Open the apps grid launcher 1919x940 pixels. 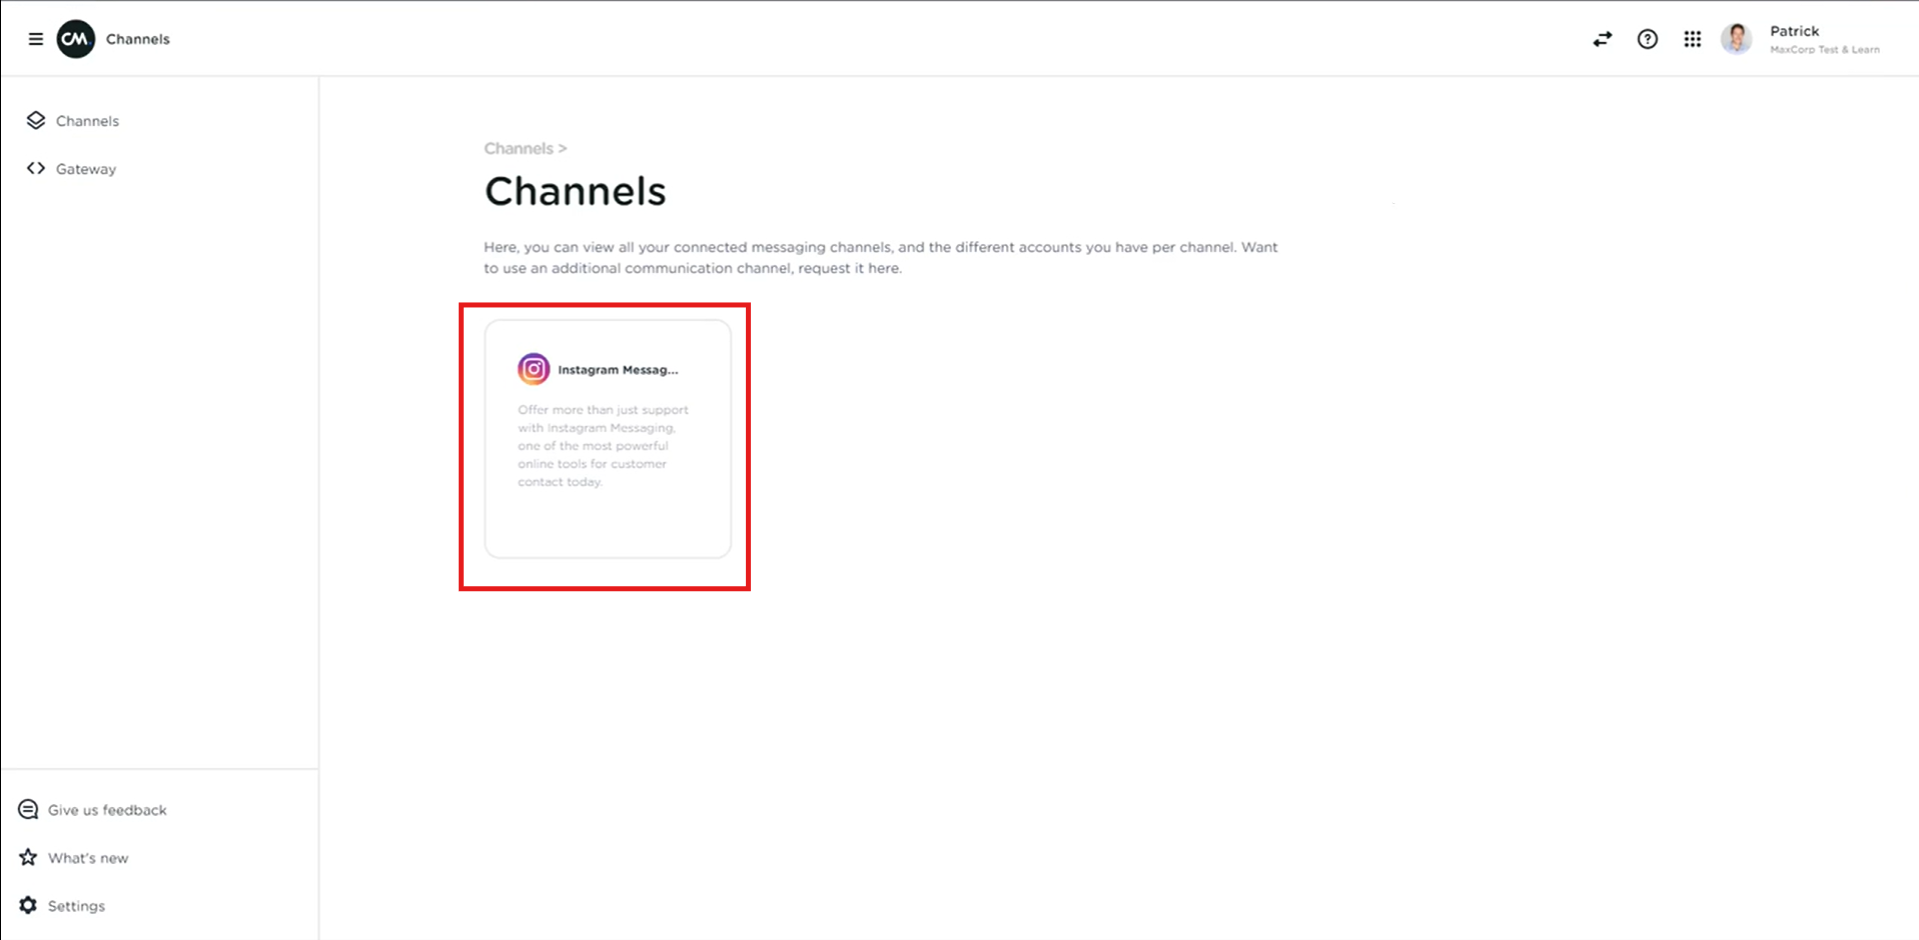[x=1692, y=39]
